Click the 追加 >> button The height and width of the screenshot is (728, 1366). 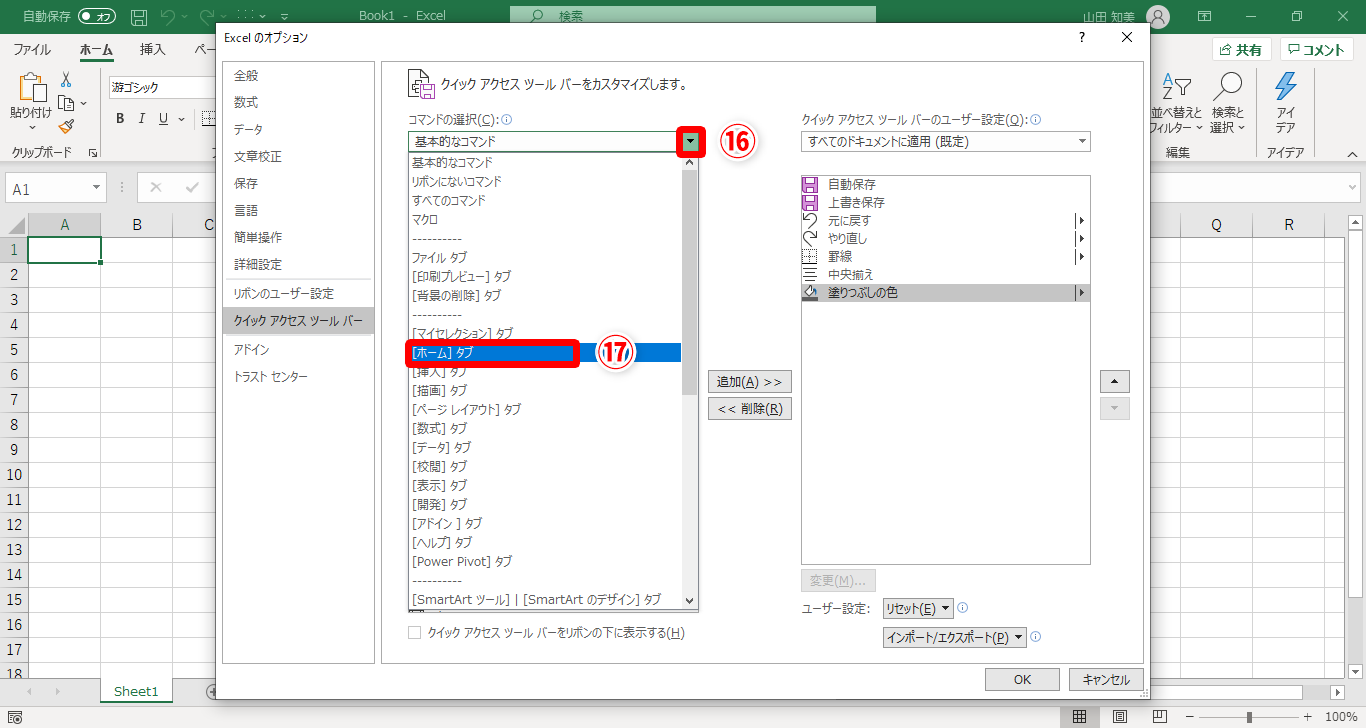tap(750, 382)
